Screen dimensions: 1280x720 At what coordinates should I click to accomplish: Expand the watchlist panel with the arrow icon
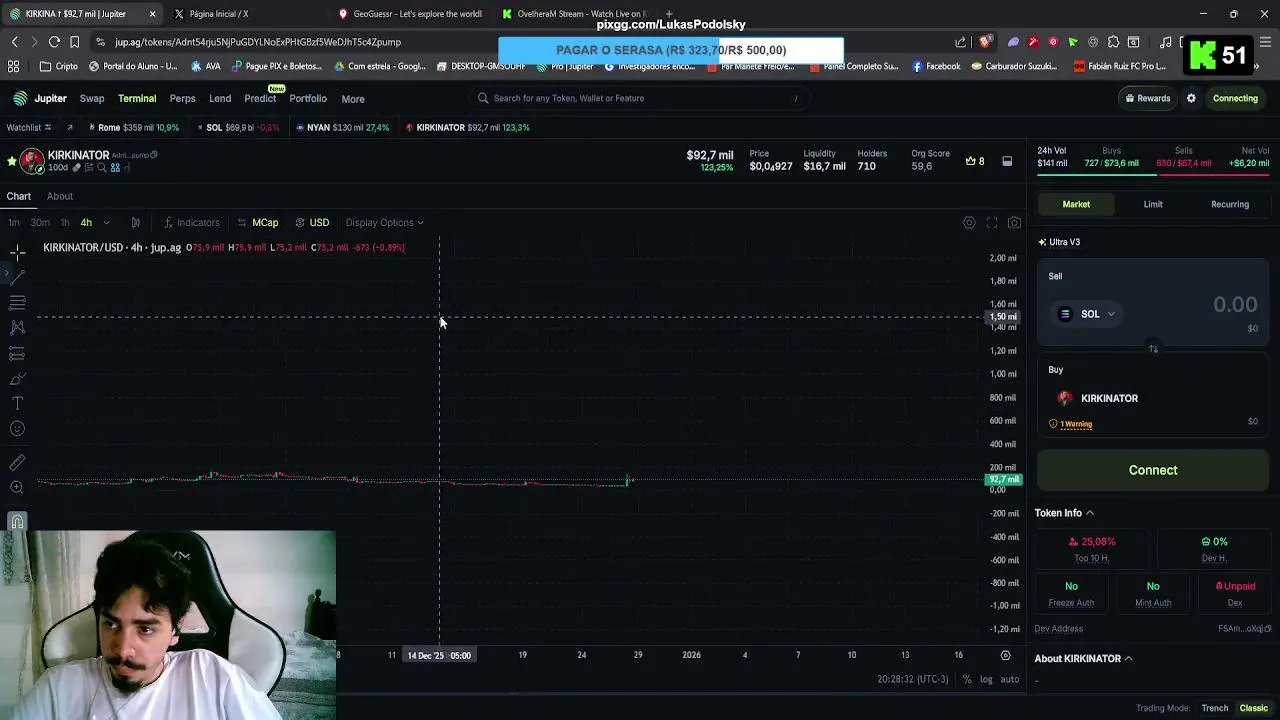pos(69,128)
